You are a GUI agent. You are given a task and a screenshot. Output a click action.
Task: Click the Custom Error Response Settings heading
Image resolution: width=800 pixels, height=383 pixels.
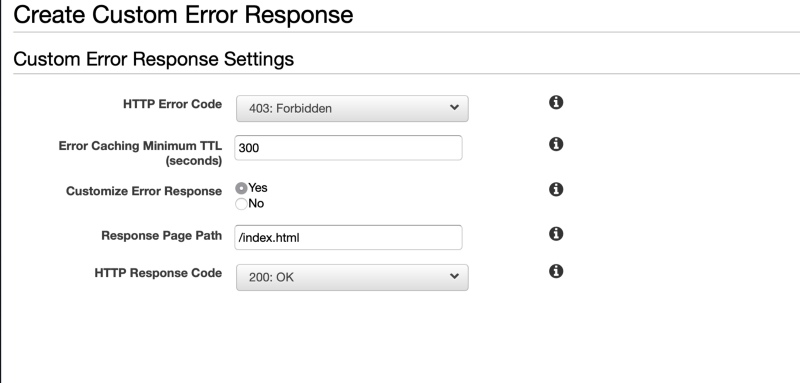pos(154,59)
